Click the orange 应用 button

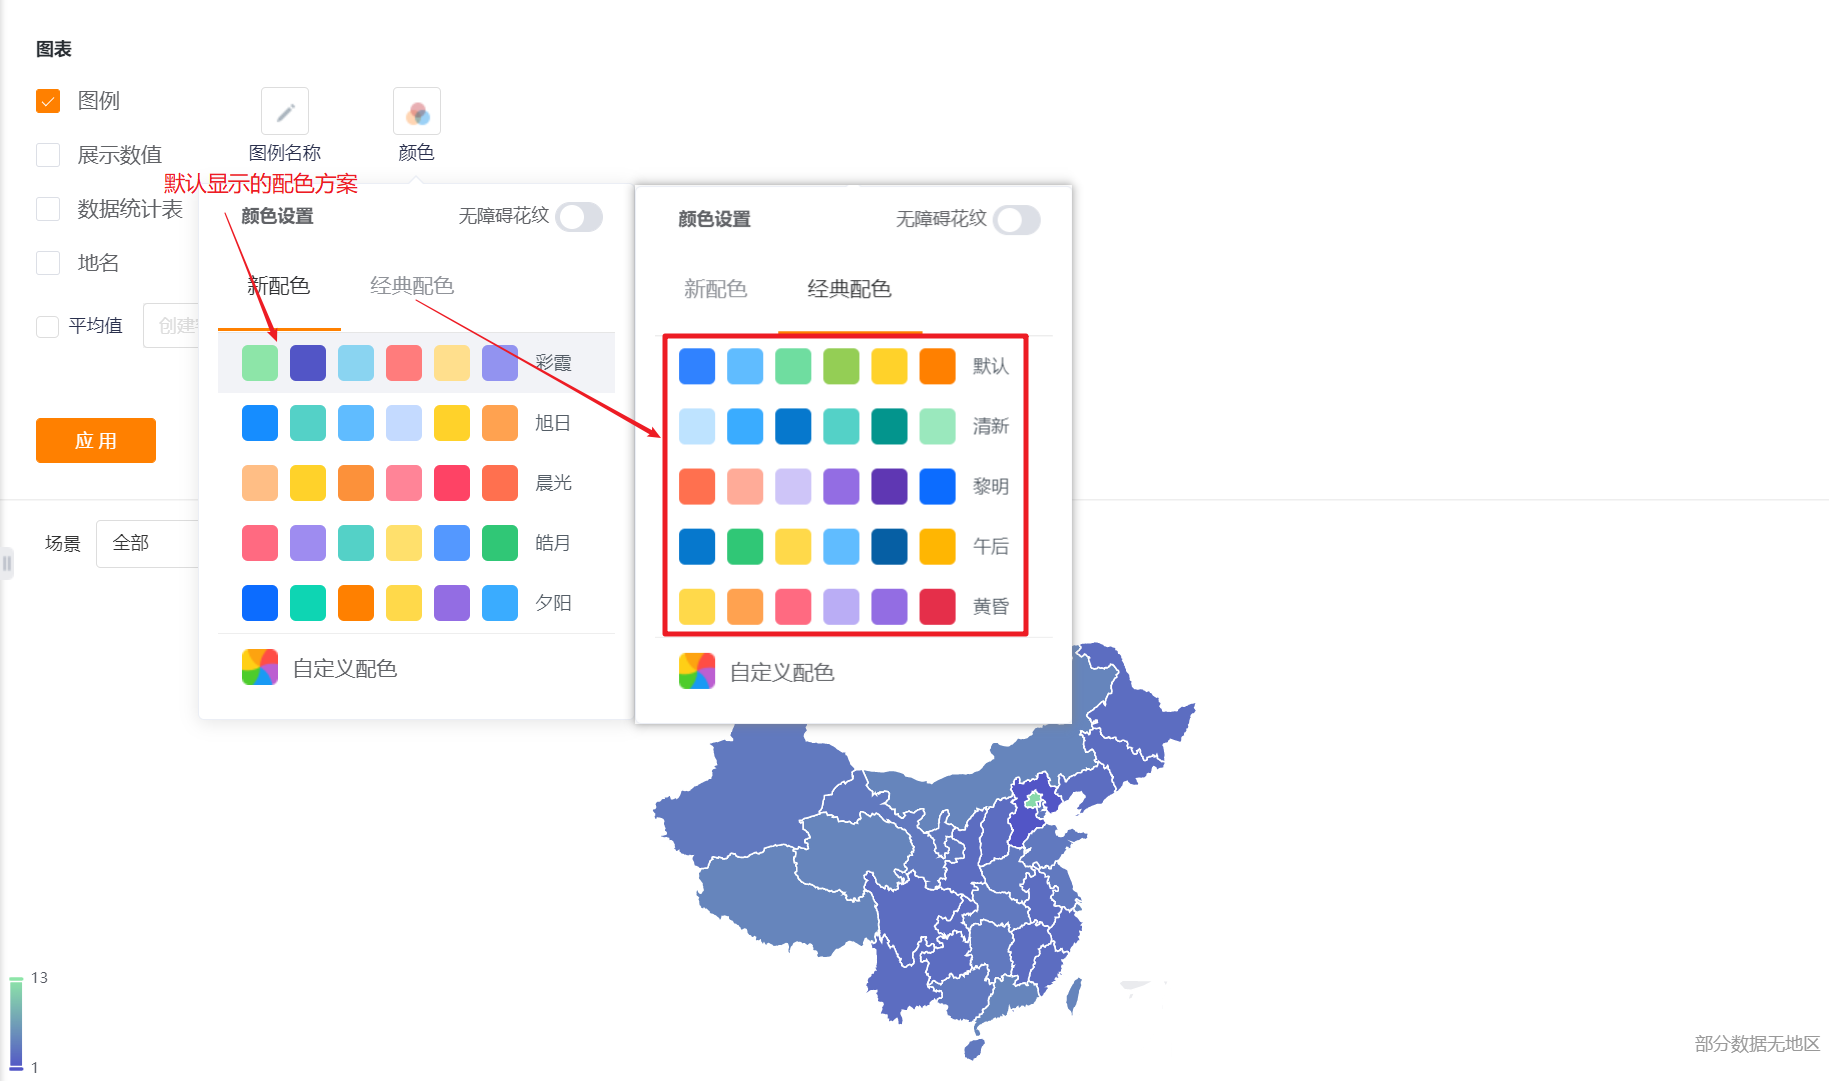96,441
